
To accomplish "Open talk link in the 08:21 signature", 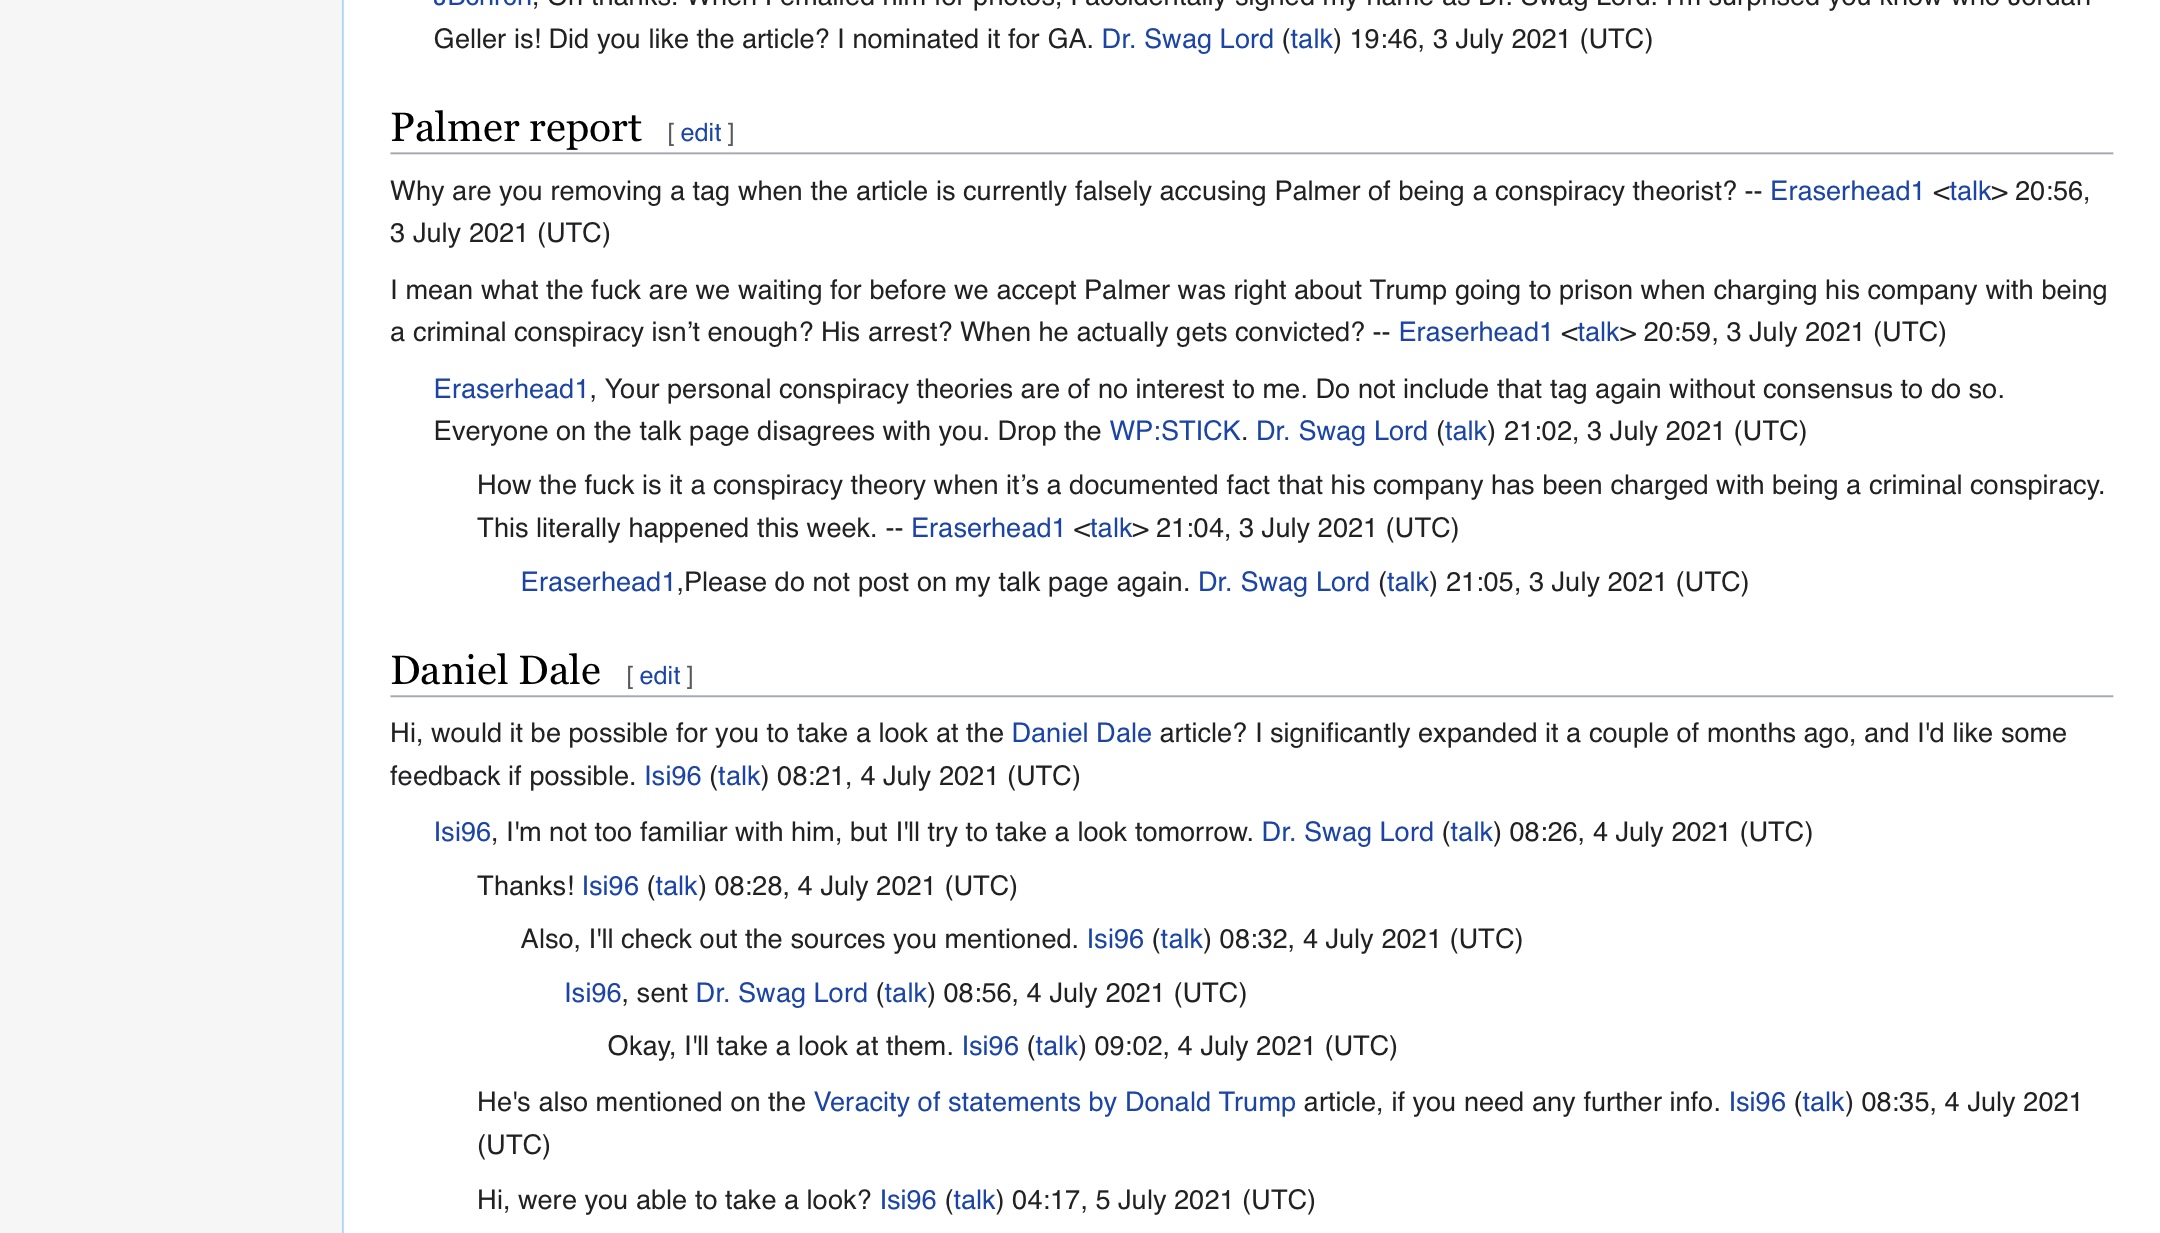I will 739,776.
